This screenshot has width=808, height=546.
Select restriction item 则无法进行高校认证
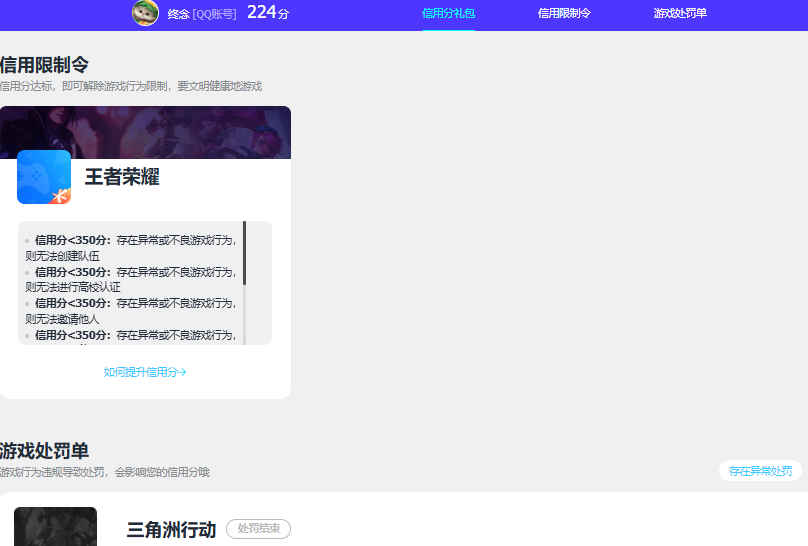[x=73, y=287]
